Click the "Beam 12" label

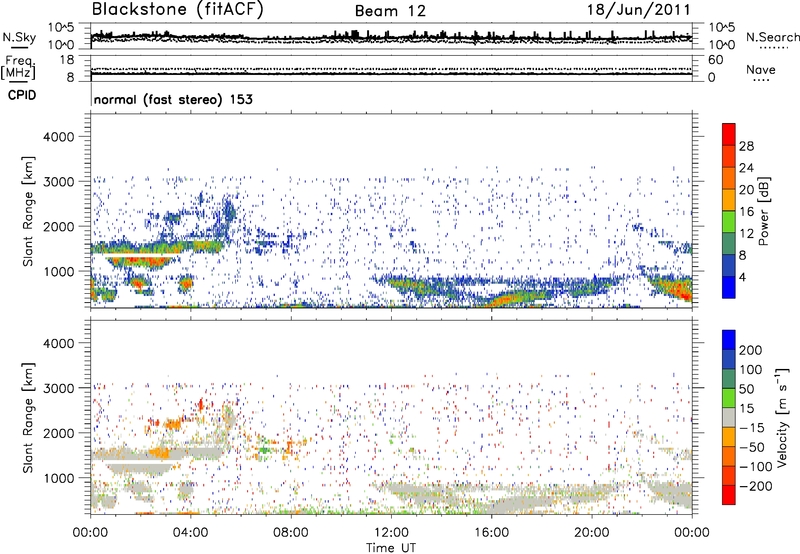pos(390,11)
